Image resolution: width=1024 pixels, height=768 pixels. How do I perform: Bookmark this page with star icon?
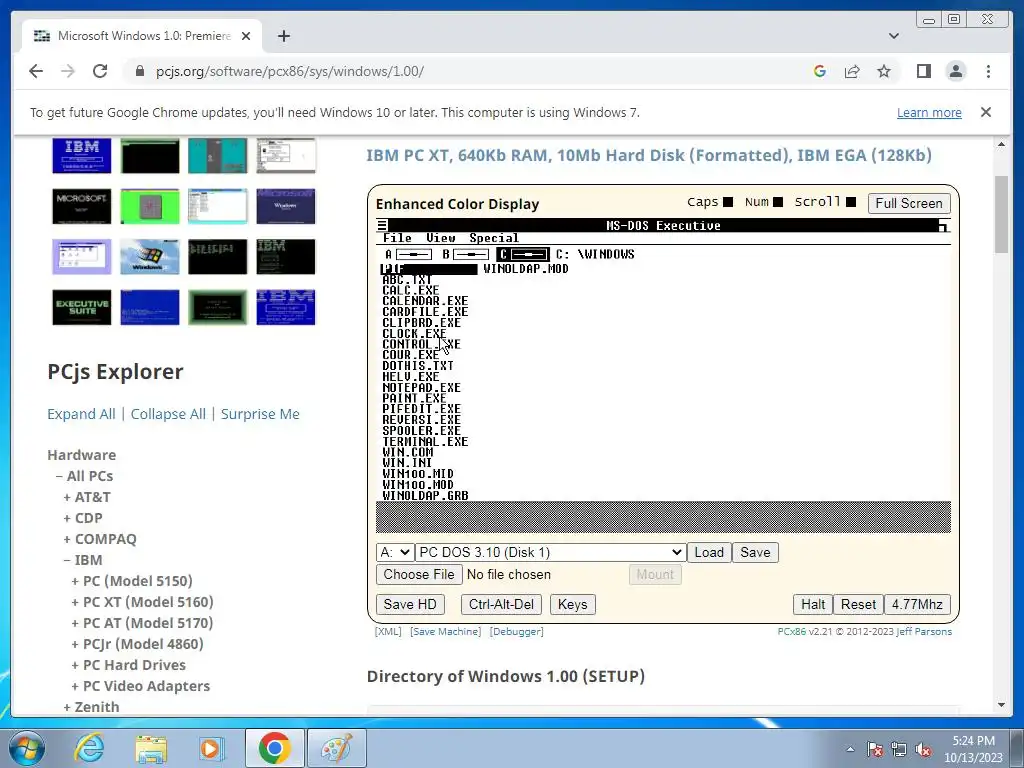pos(884,71)
